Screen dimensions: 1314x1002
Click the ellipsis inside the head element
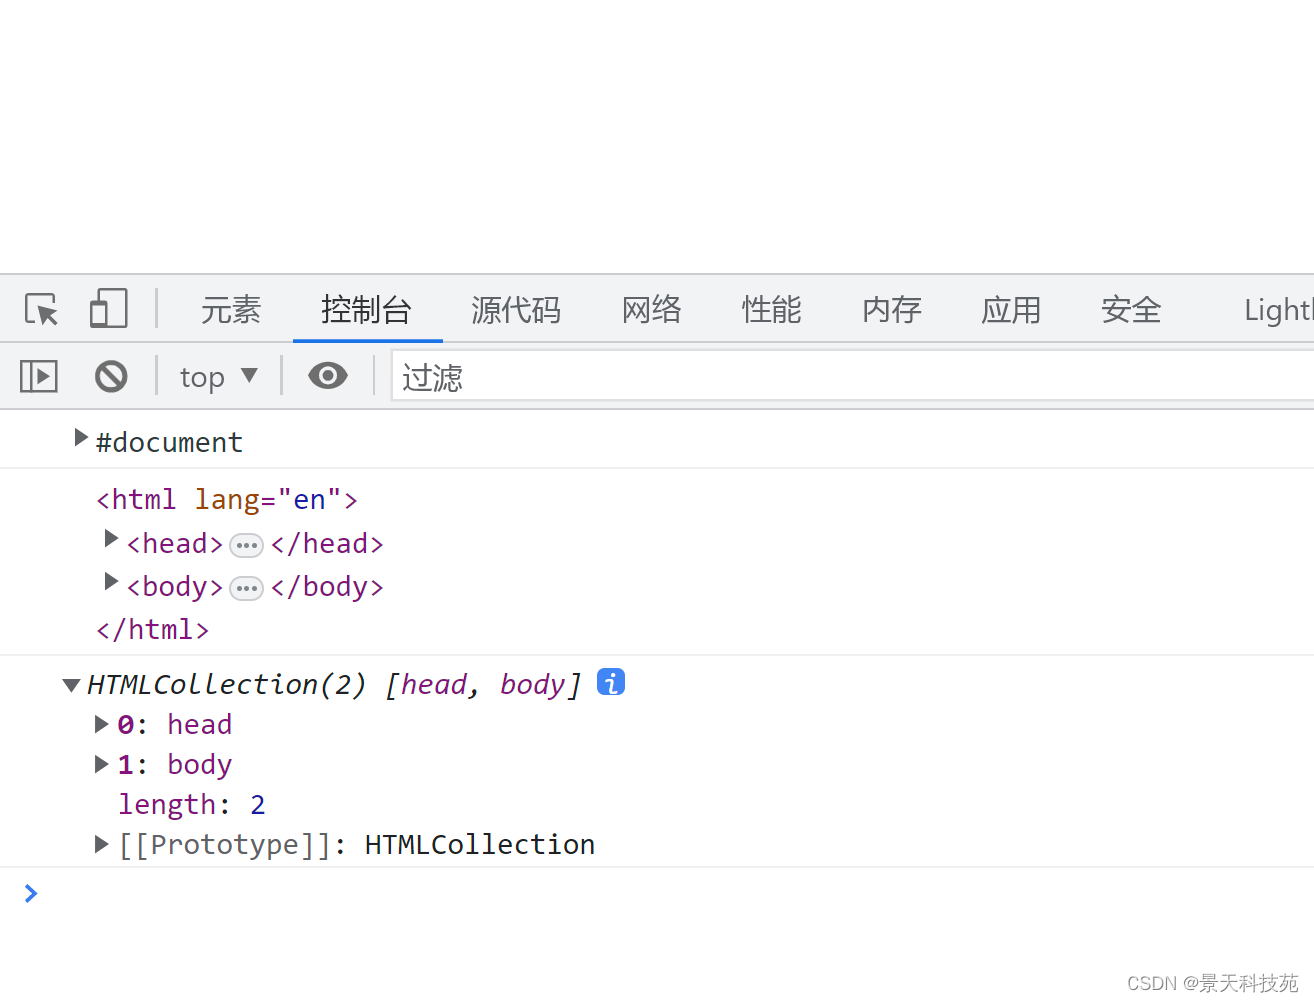246,545
